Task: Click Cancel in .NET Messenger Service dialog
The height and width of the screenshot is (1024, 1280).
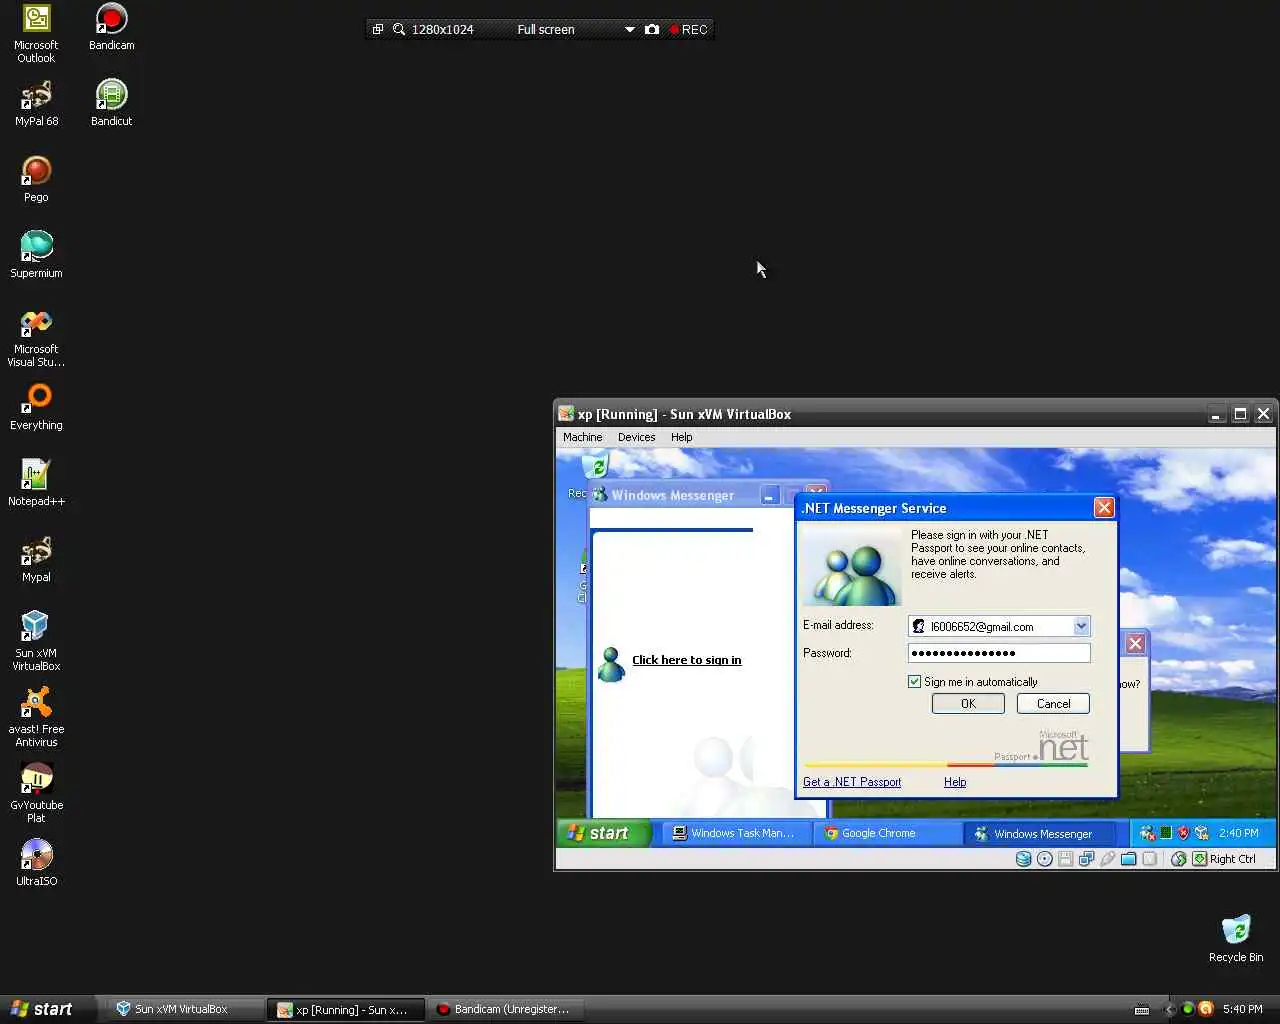Action: coord(1053,704)
